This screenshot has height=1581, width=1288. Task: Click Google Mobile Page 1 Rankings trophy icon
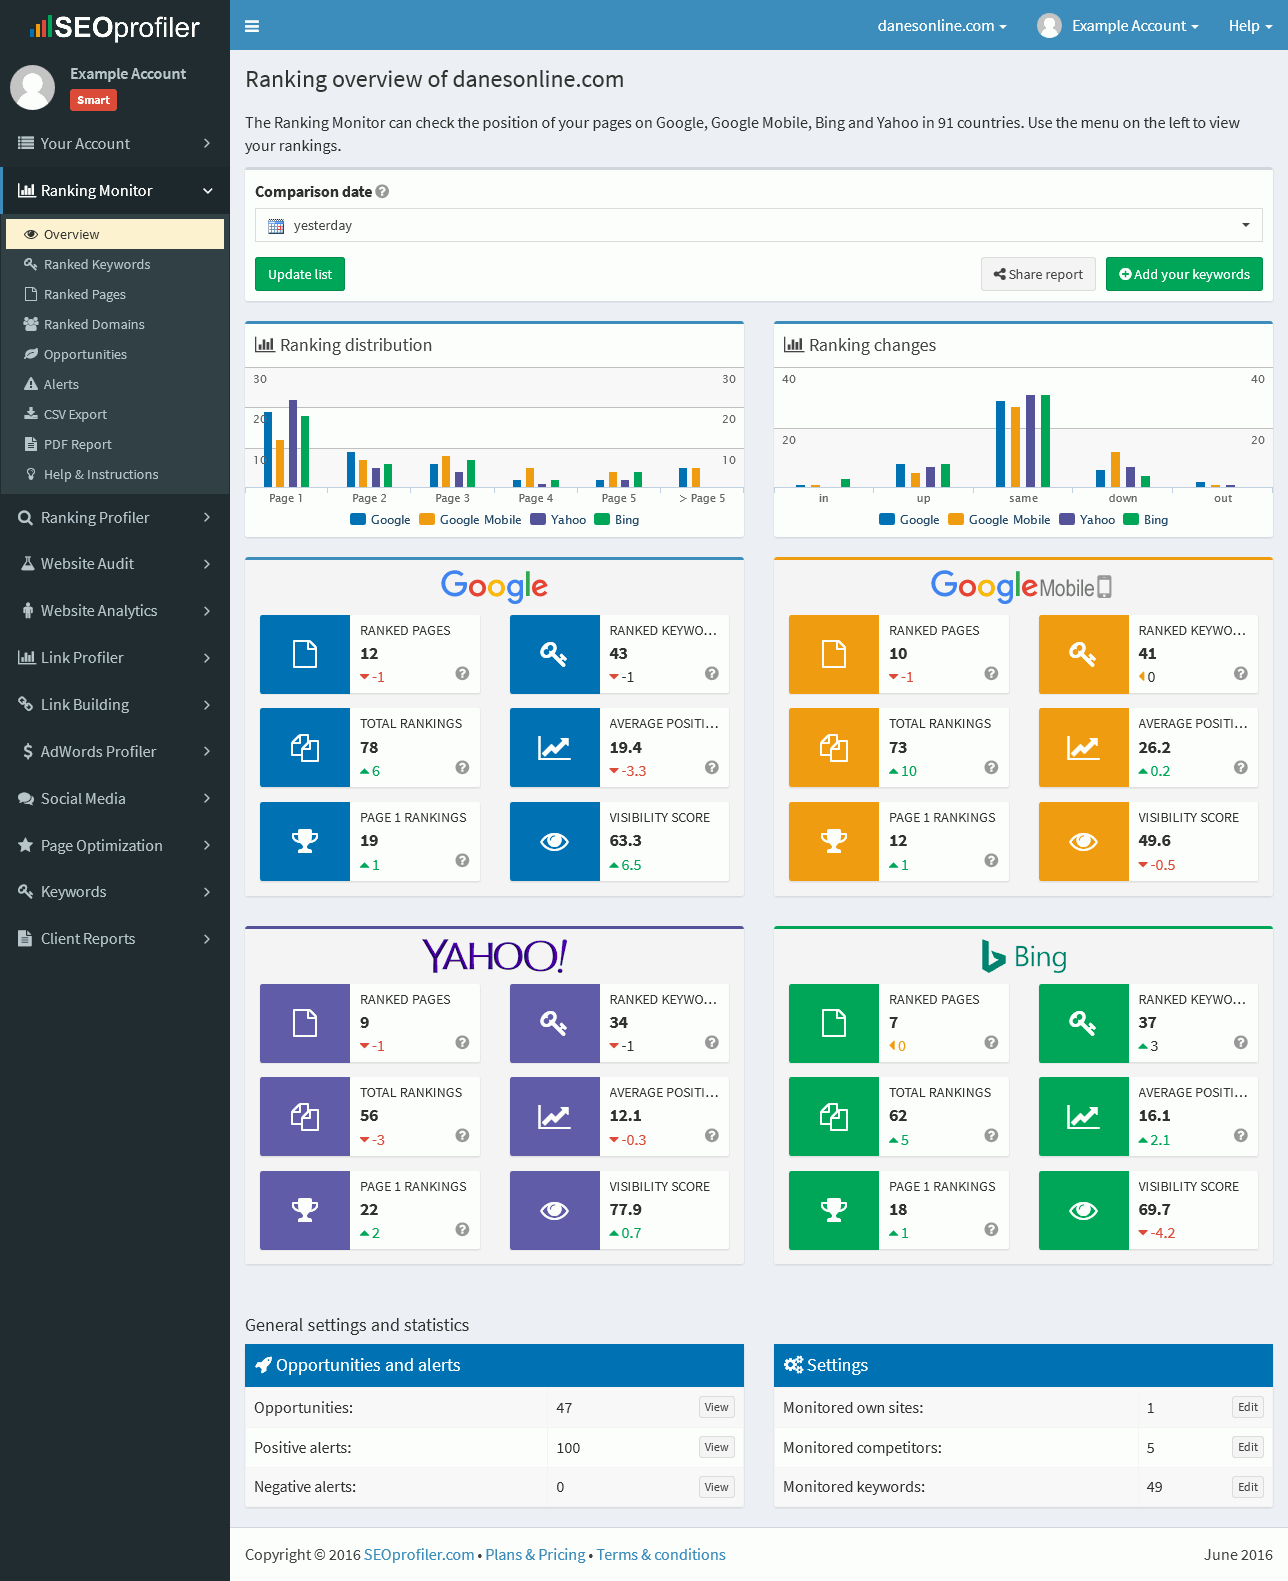[x=834, y=842]
